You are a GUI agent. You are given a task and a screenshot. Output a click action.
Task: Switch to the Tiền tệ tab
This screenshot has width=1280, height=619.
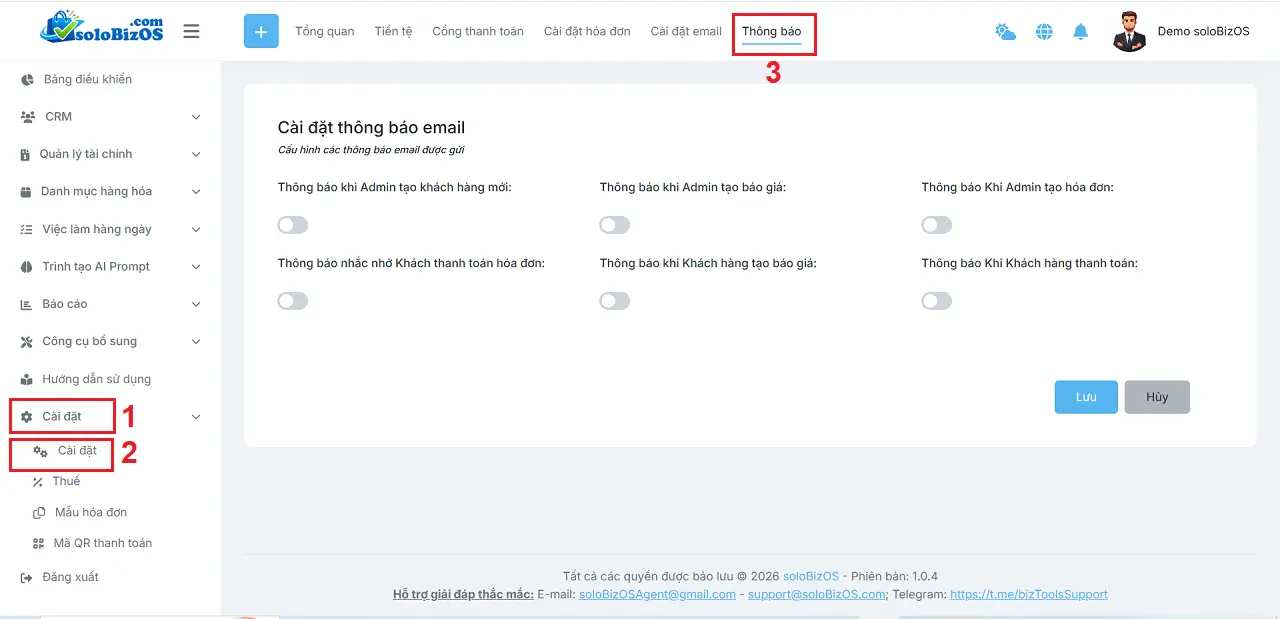pos(393,31)
